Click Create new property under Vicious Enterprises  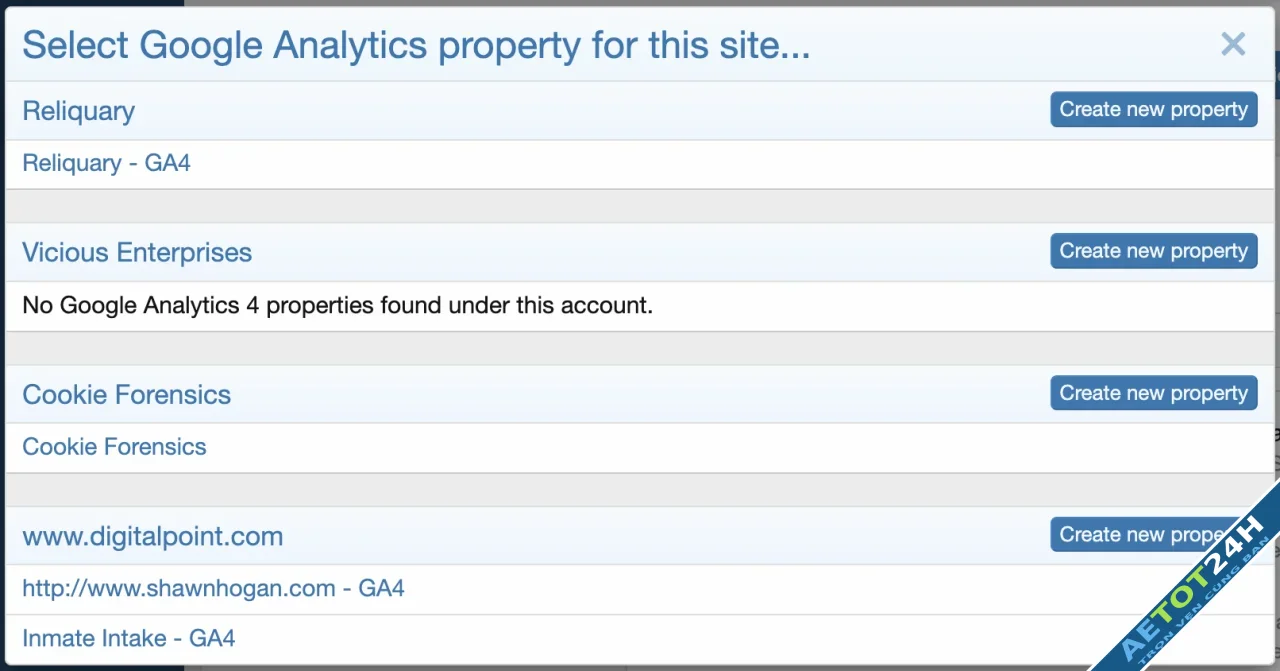pos(1153,251)
